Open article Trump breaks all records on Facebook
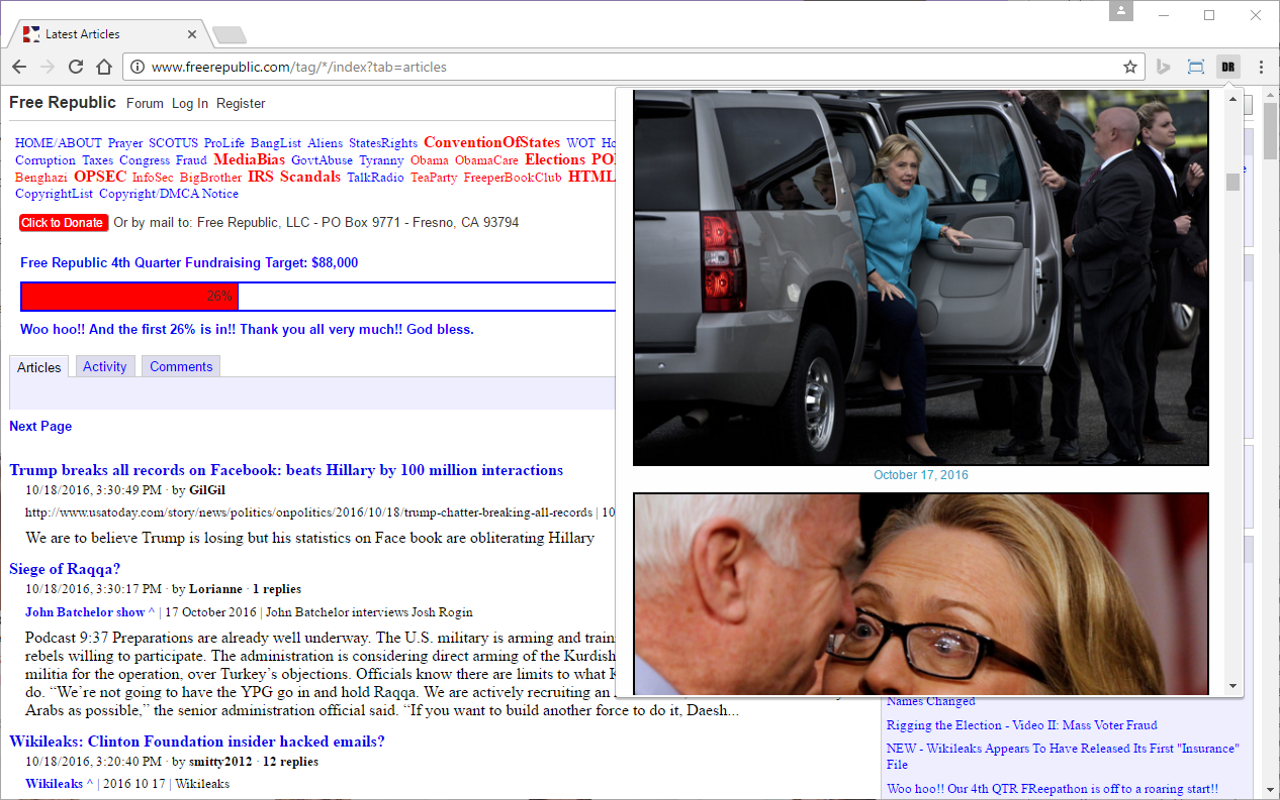Viewport: 1280px width, 800px height. (x=286, y=470)
